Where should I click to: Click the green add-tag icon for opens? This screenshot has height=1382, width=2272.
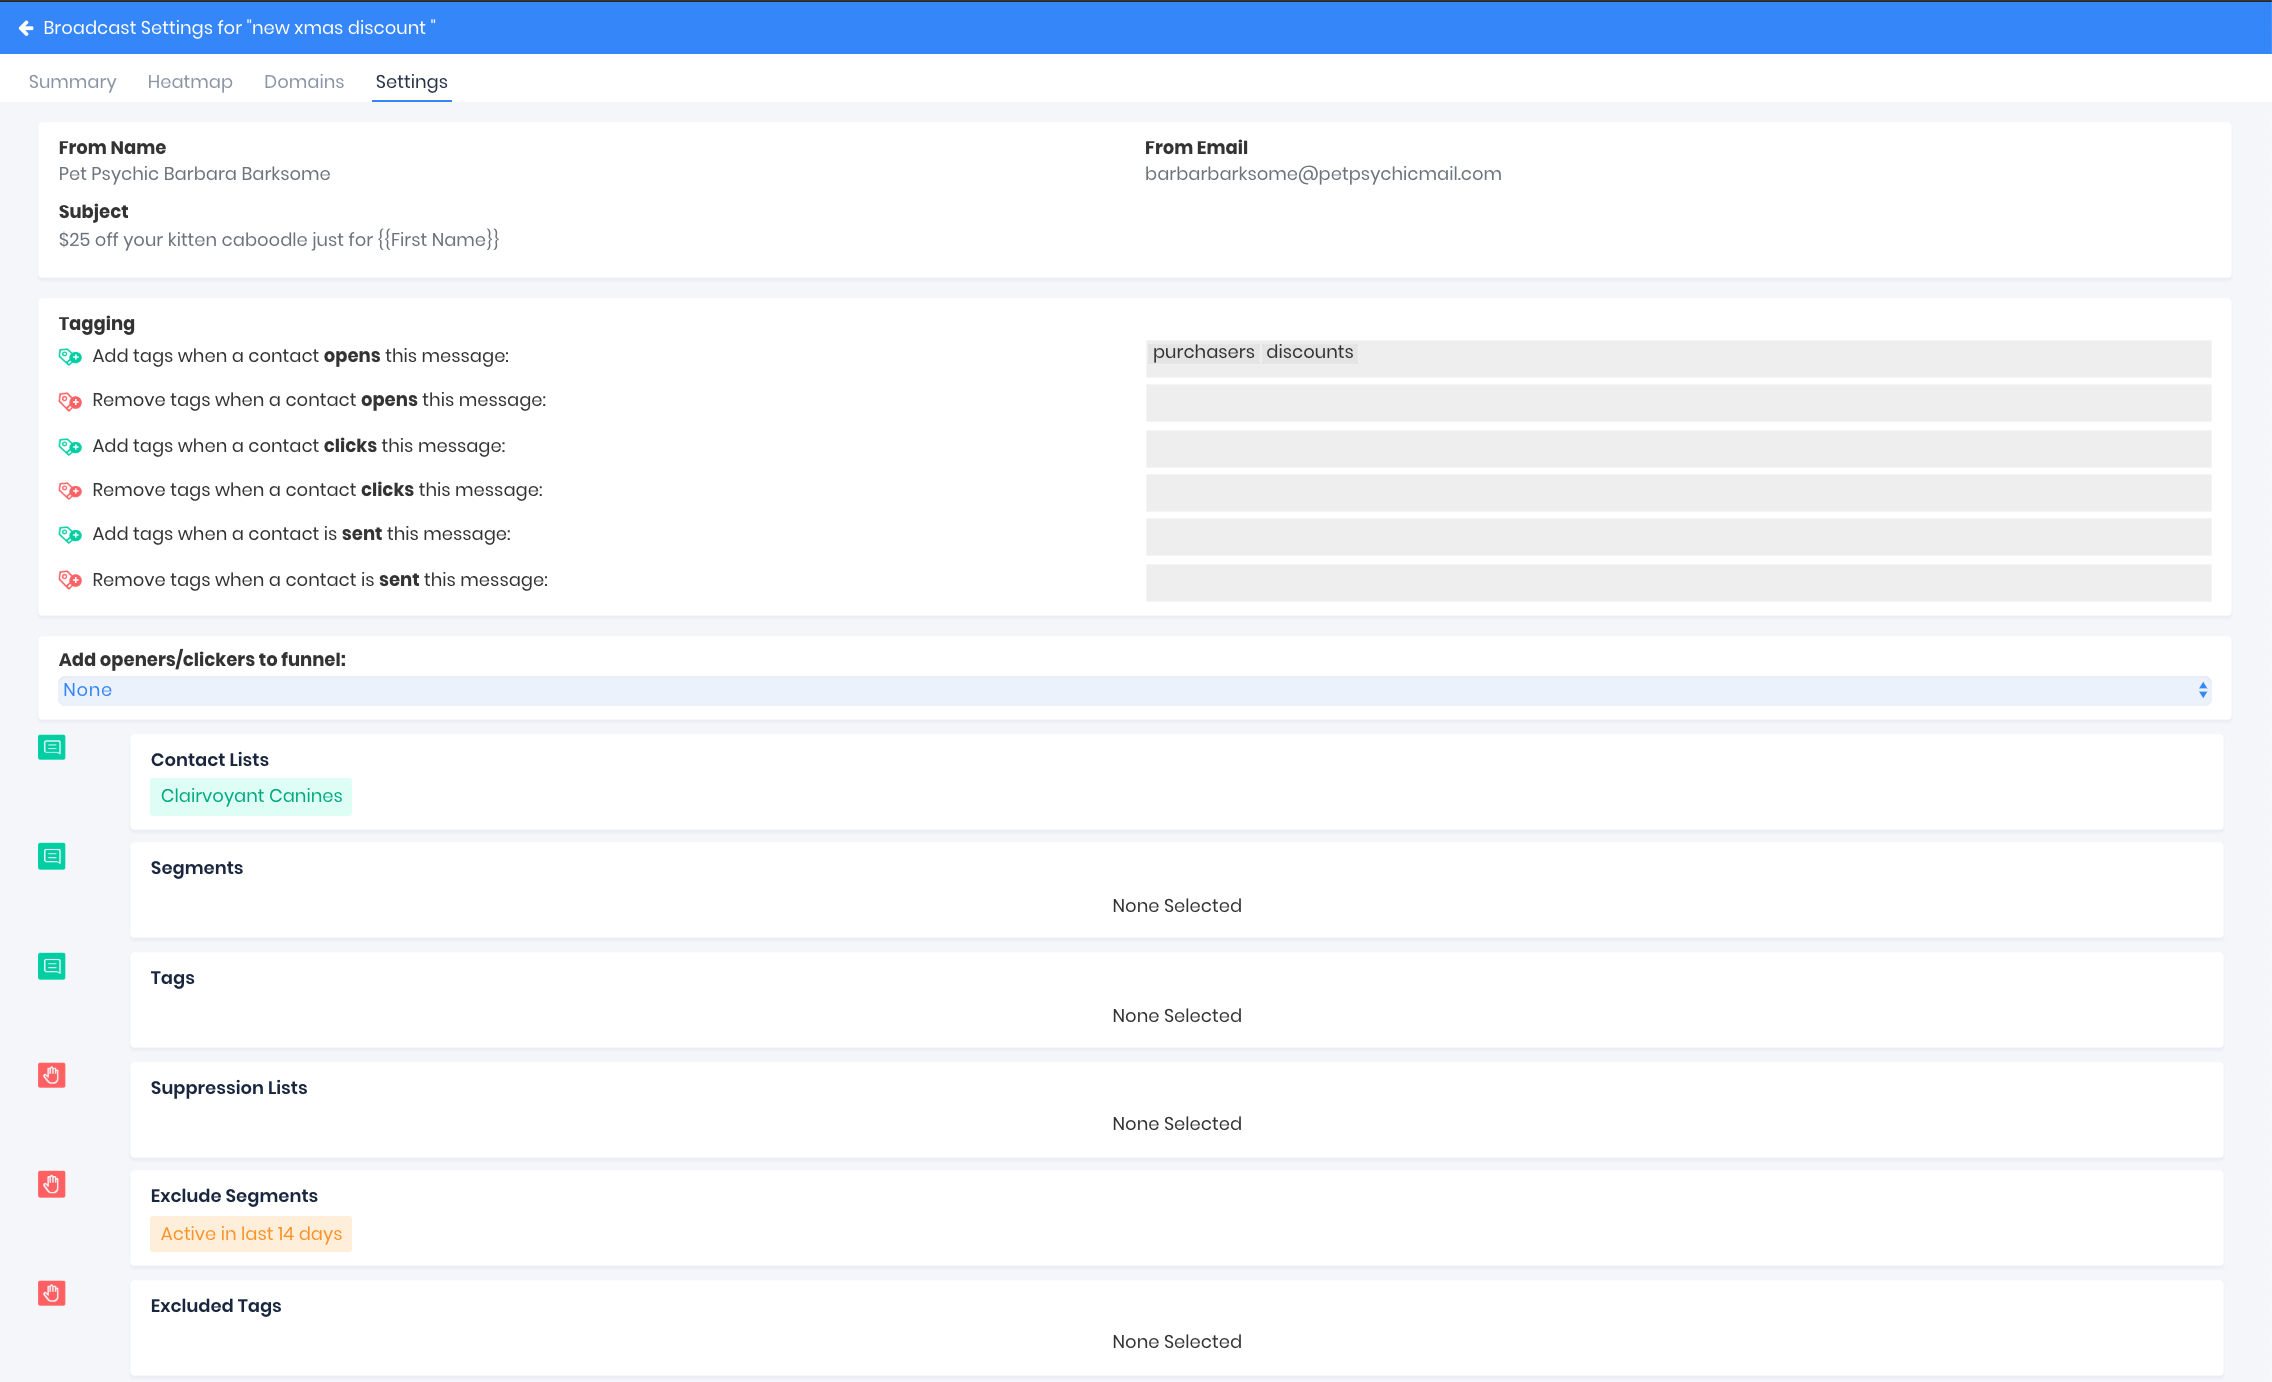pos(70,356)
